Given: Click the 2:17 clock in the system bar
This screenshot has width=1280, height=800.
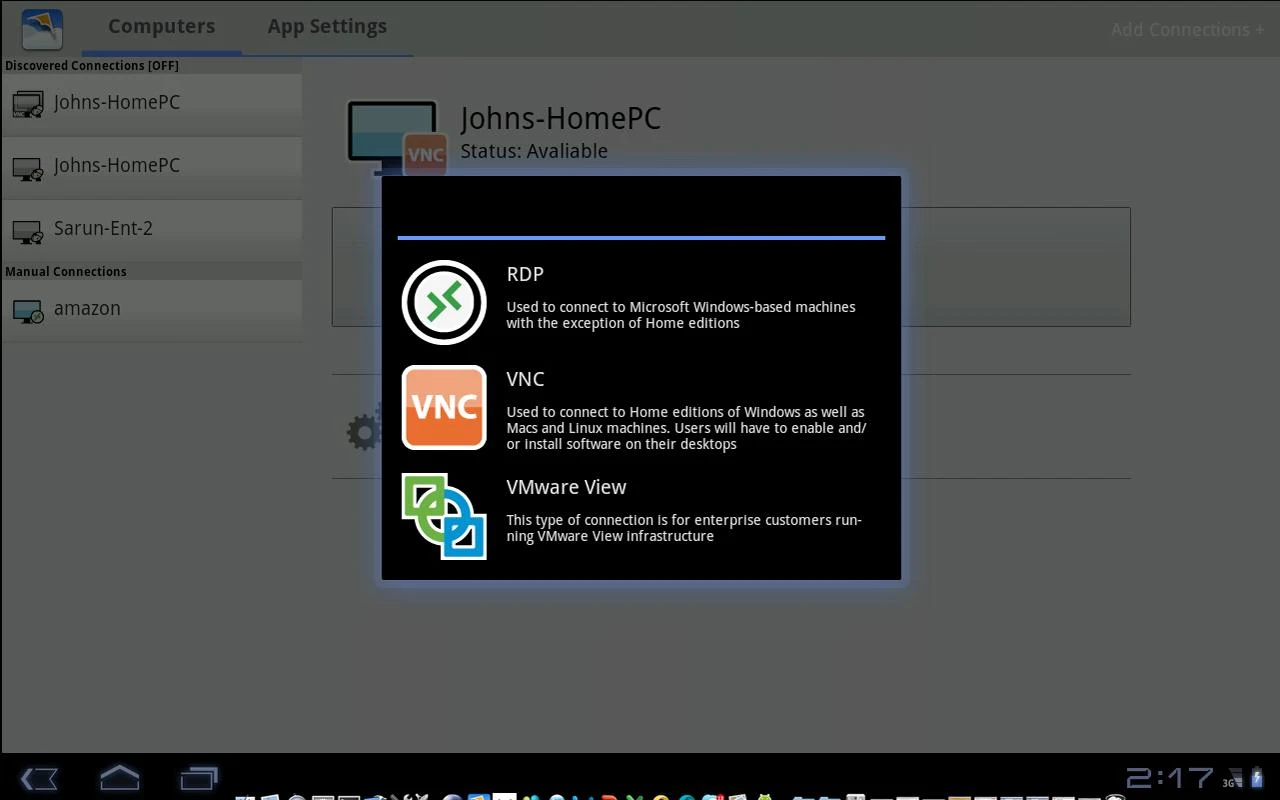Looking at the screenshot, I should tap(1170, 777).
